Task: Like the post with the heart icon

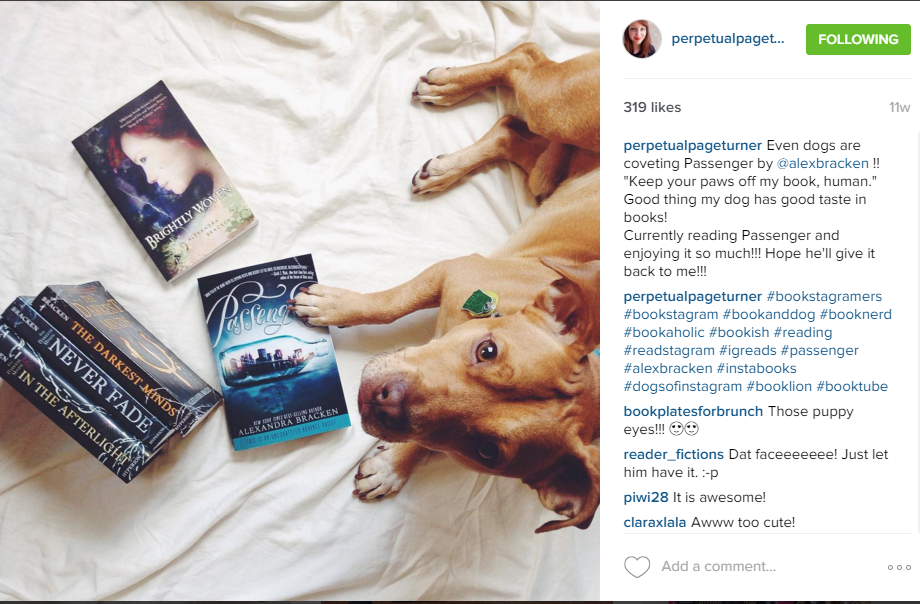Action: click(x=637, y=566)
